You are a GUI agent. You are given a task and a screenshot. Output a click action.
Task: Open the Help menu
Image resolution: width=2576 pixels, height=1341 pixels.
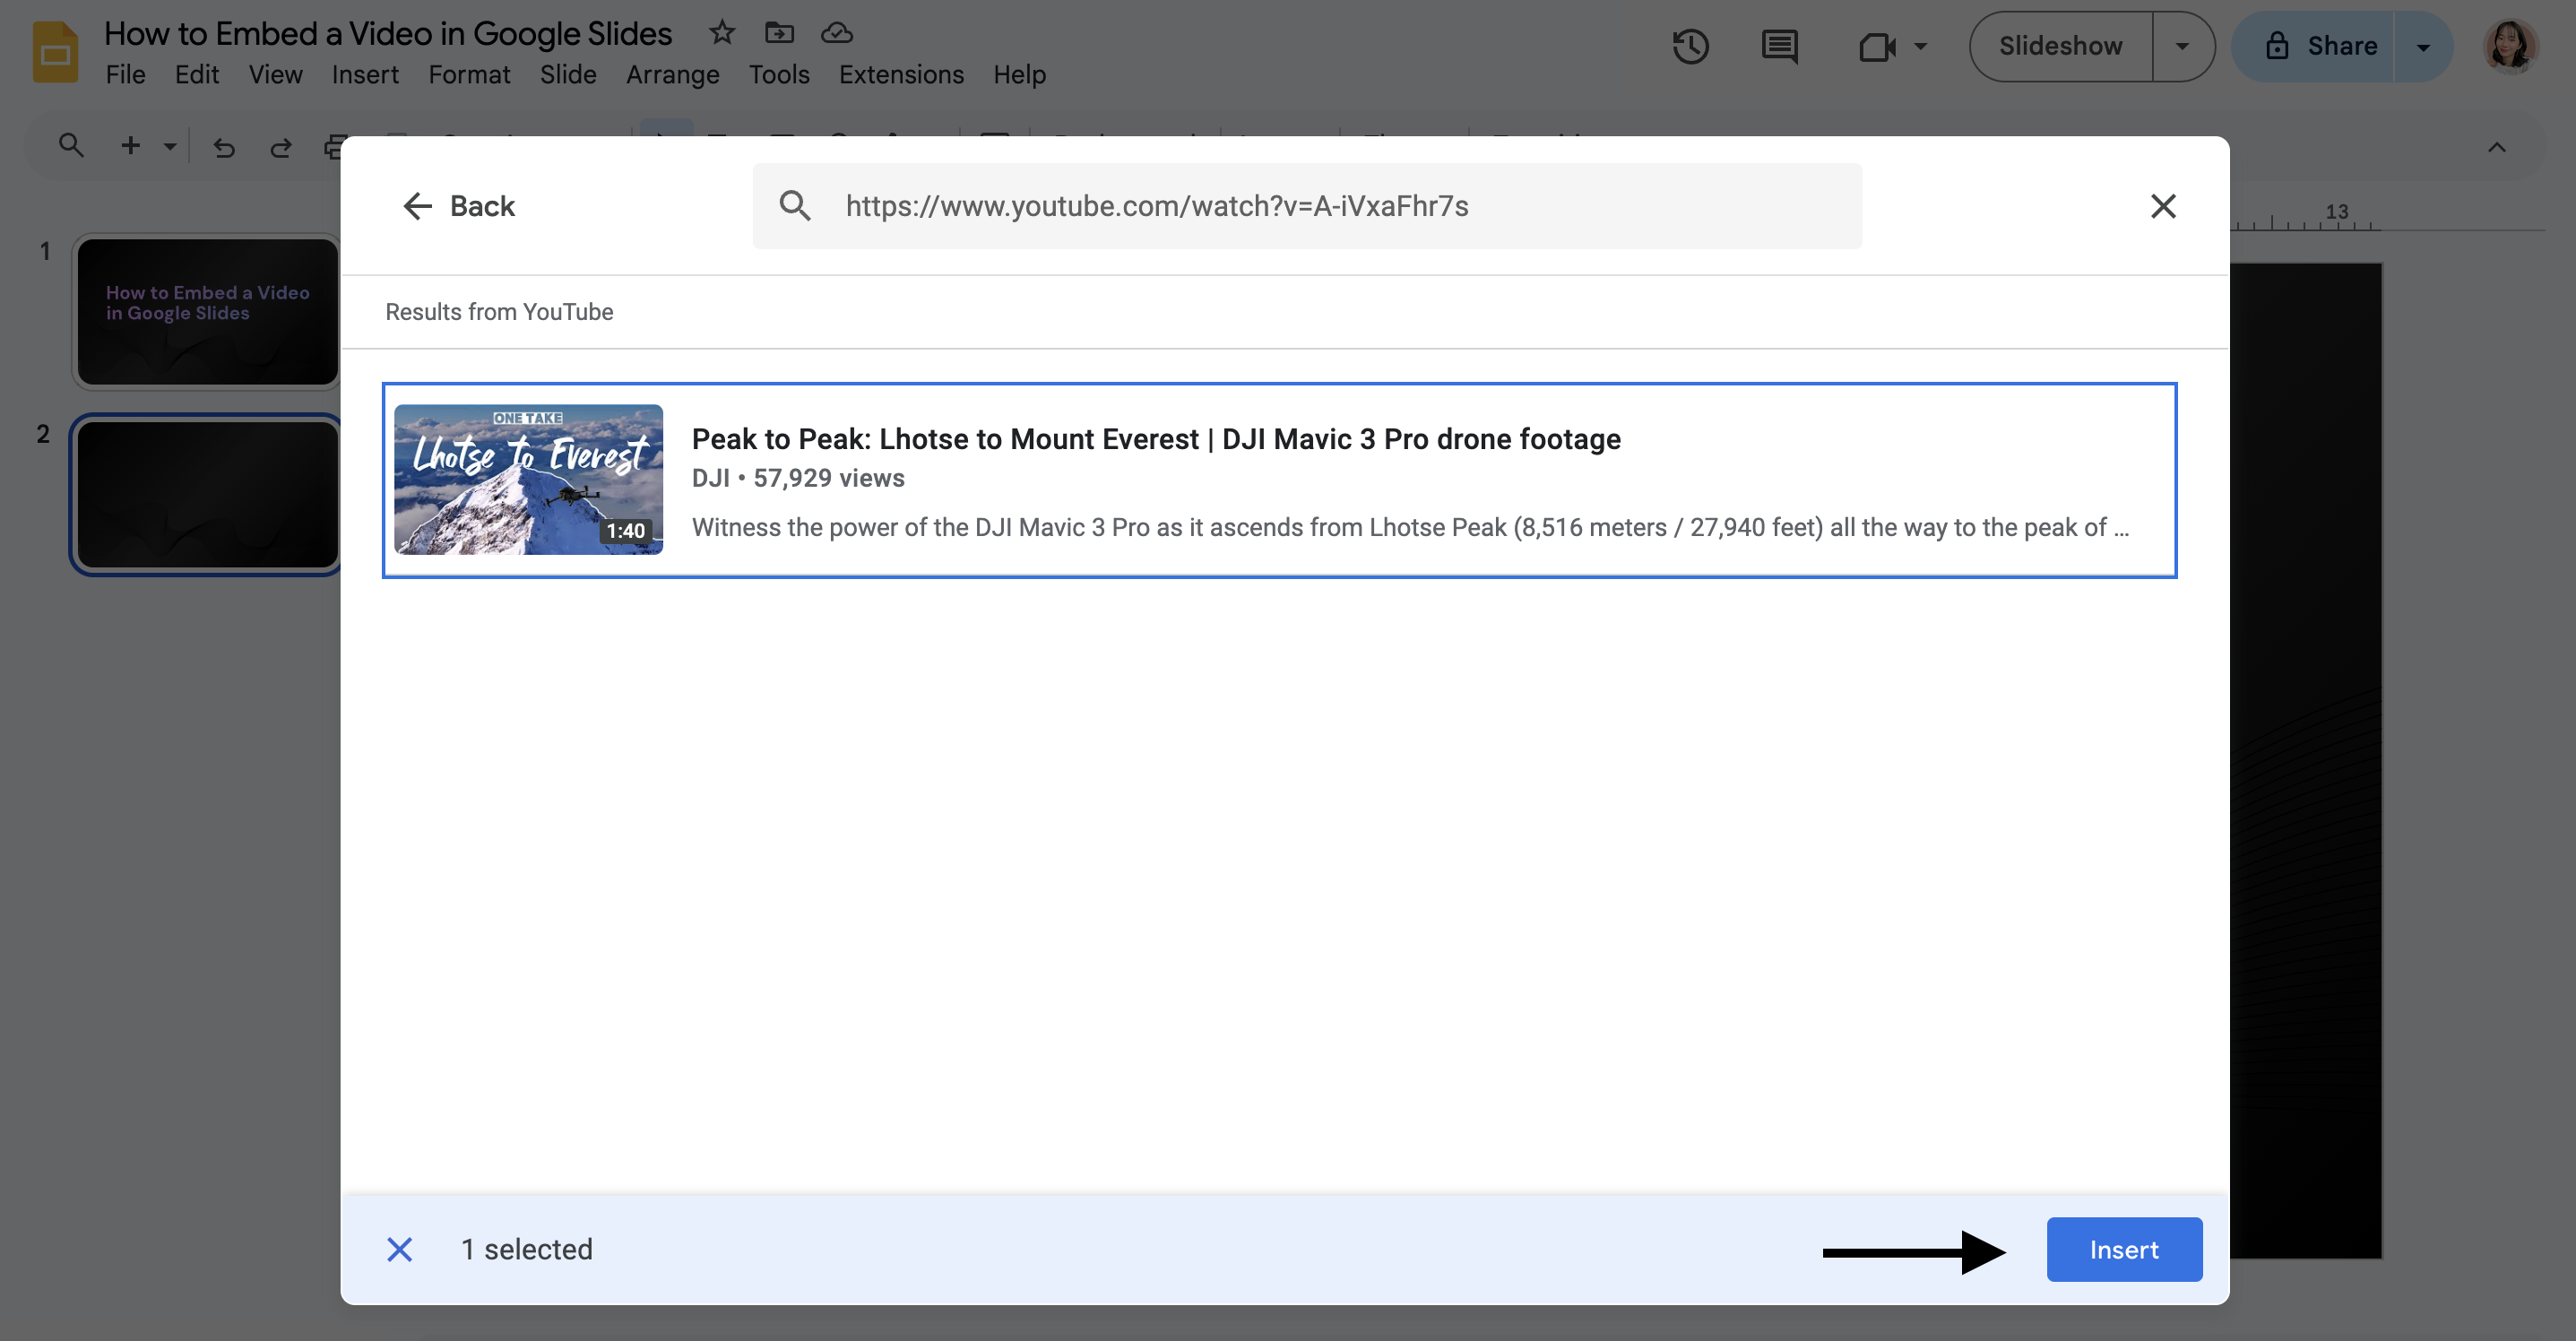pyautogui.click(x=1019, y=75)
